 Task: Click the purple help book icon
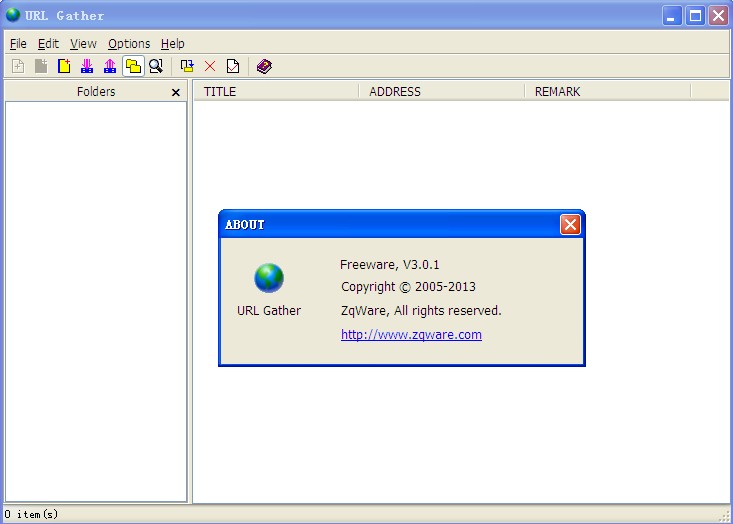tap(264, 66)
